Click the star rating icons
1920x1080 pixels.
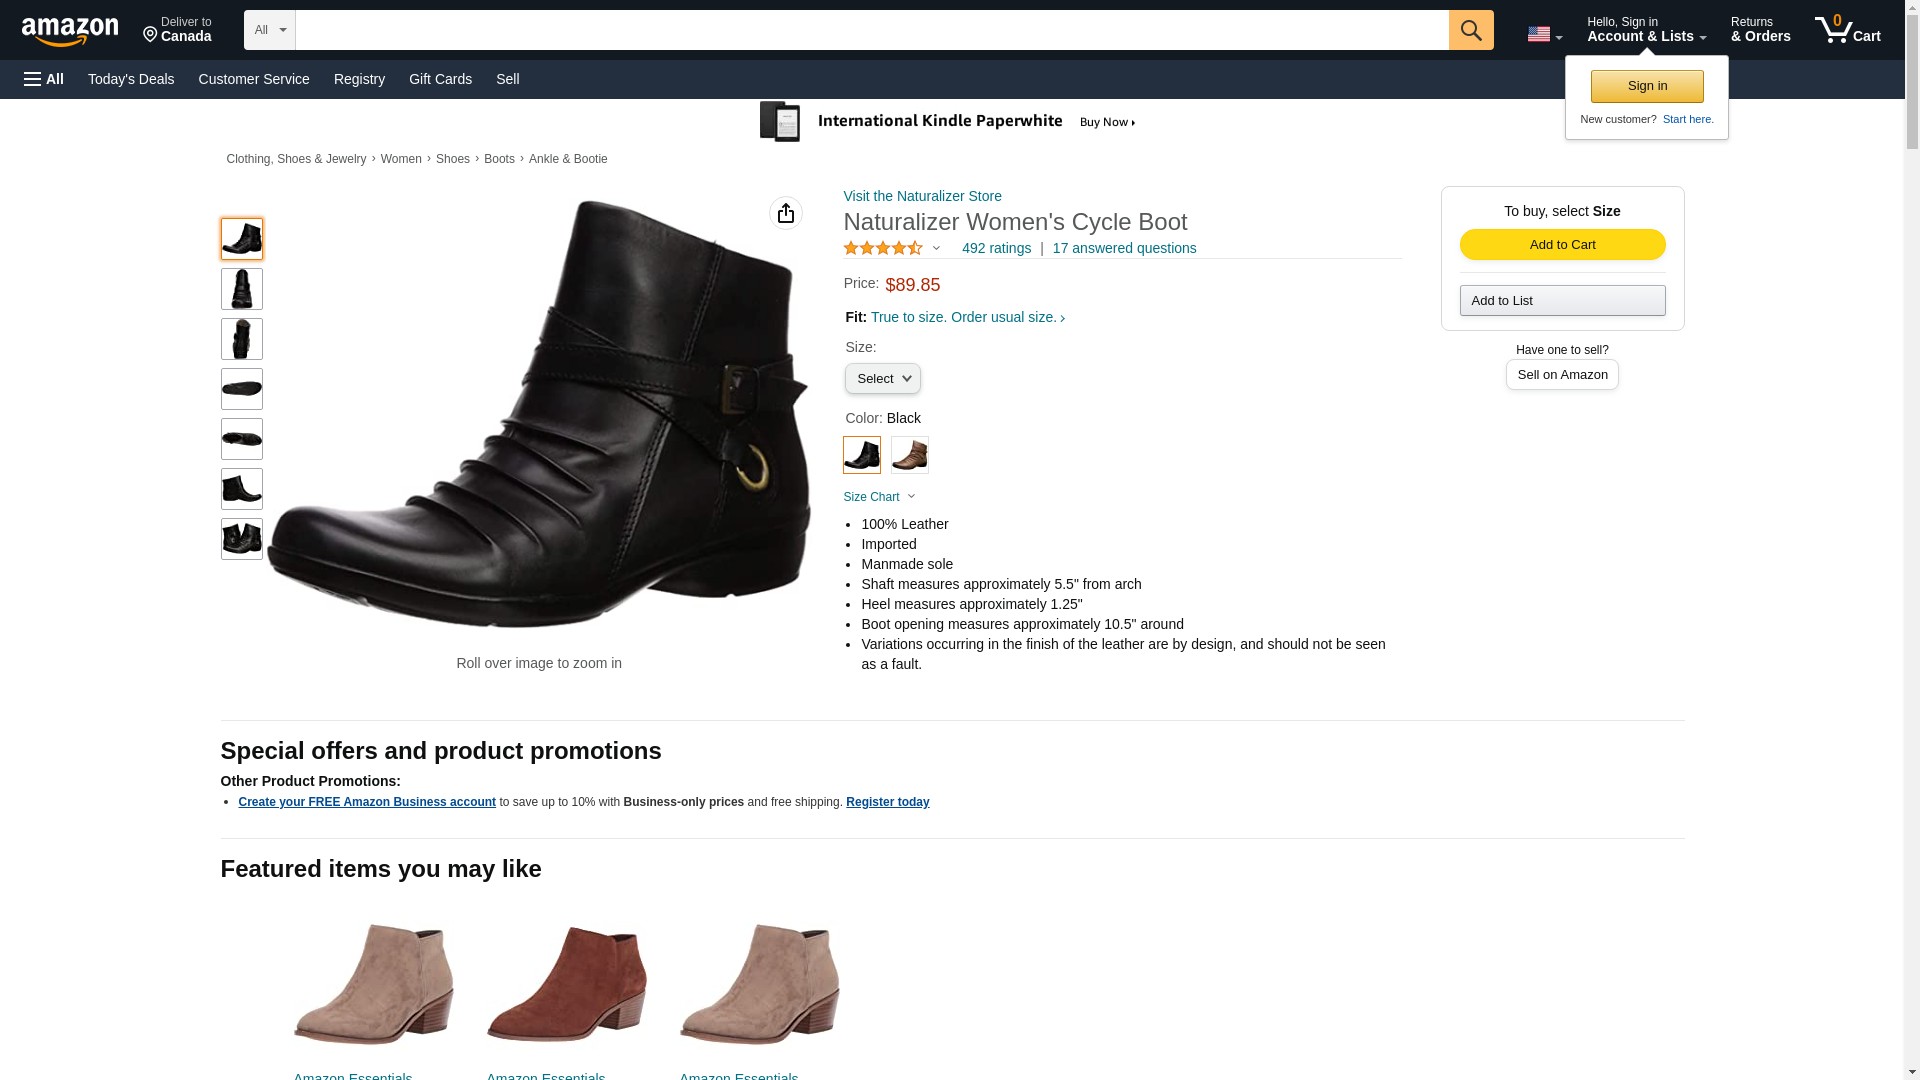click(883, 248)
